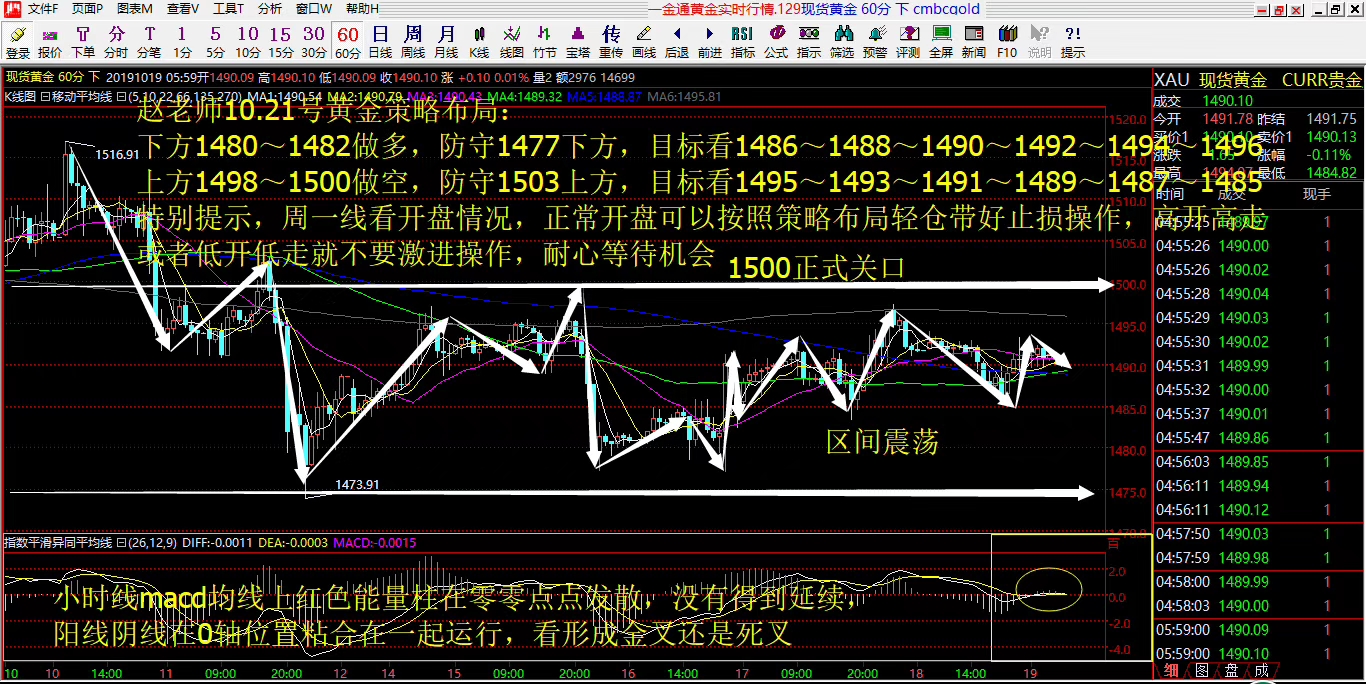
Task: Switch to the 盘 tab at bottom
Action: [x=1231, y=671]
